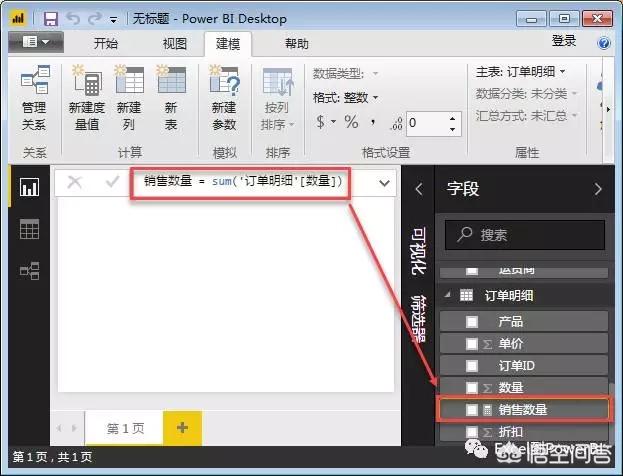This screenshot has width=623, height=476.
Task: Click the decimal places input field
Action: pos(428,124)
